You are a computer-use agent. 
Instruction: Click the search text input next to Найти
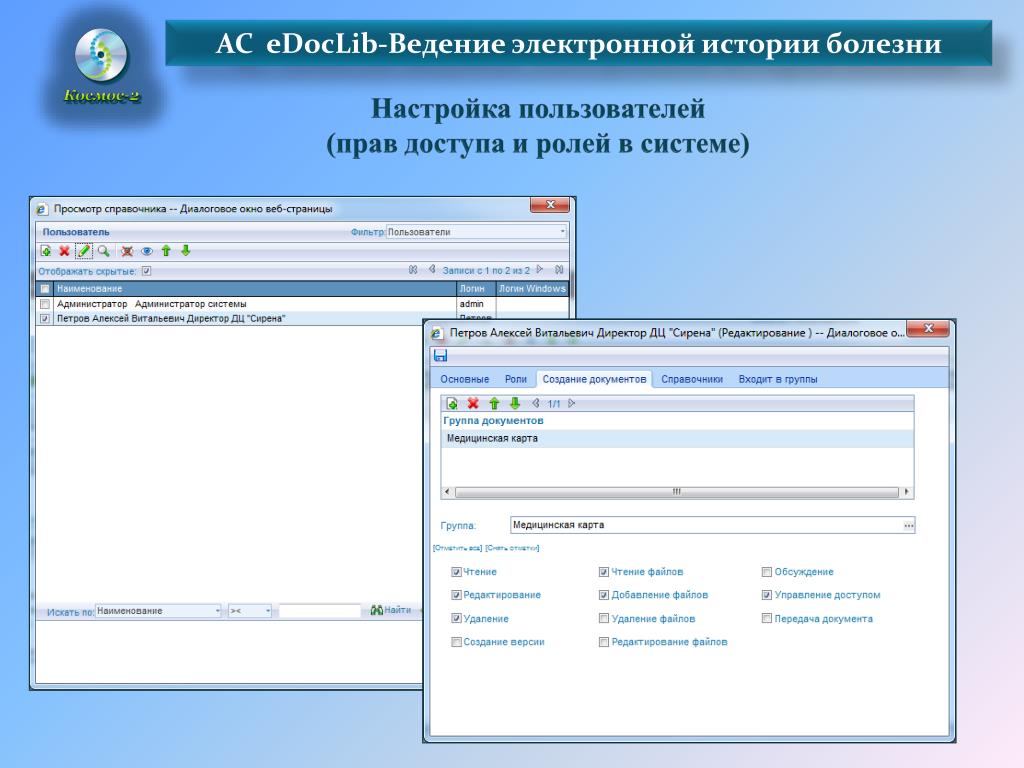pos(319,611)
